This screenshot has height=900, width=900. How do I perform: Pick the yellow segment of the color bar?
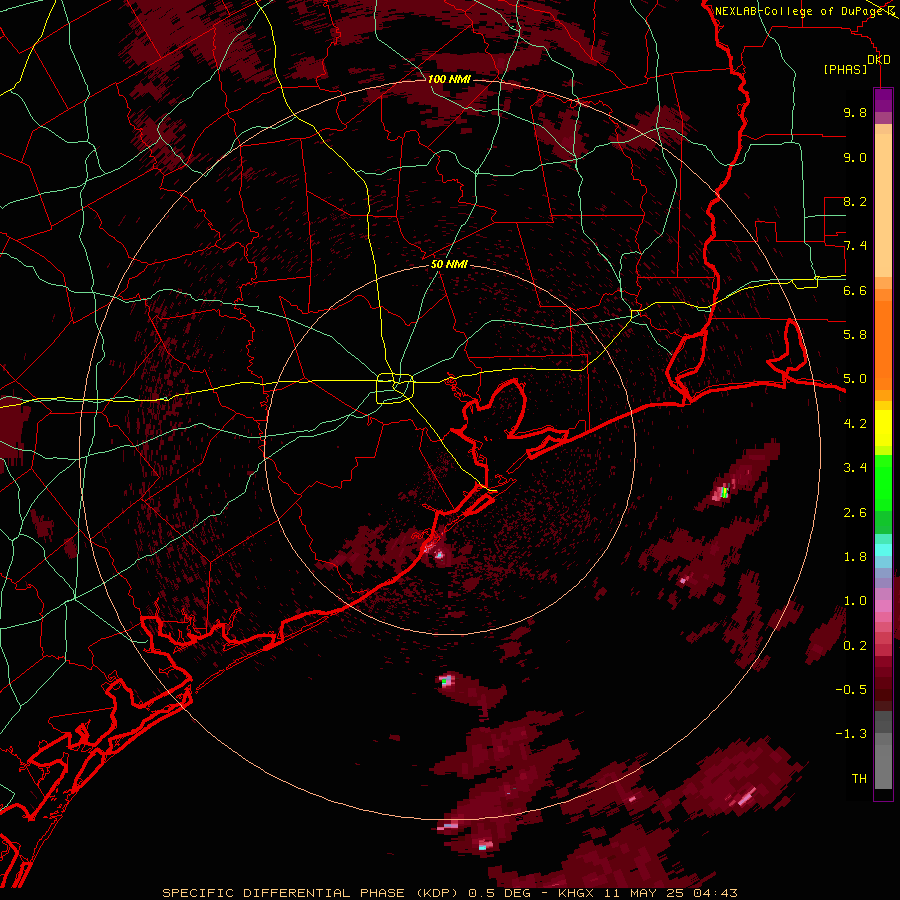click(883, 428)
